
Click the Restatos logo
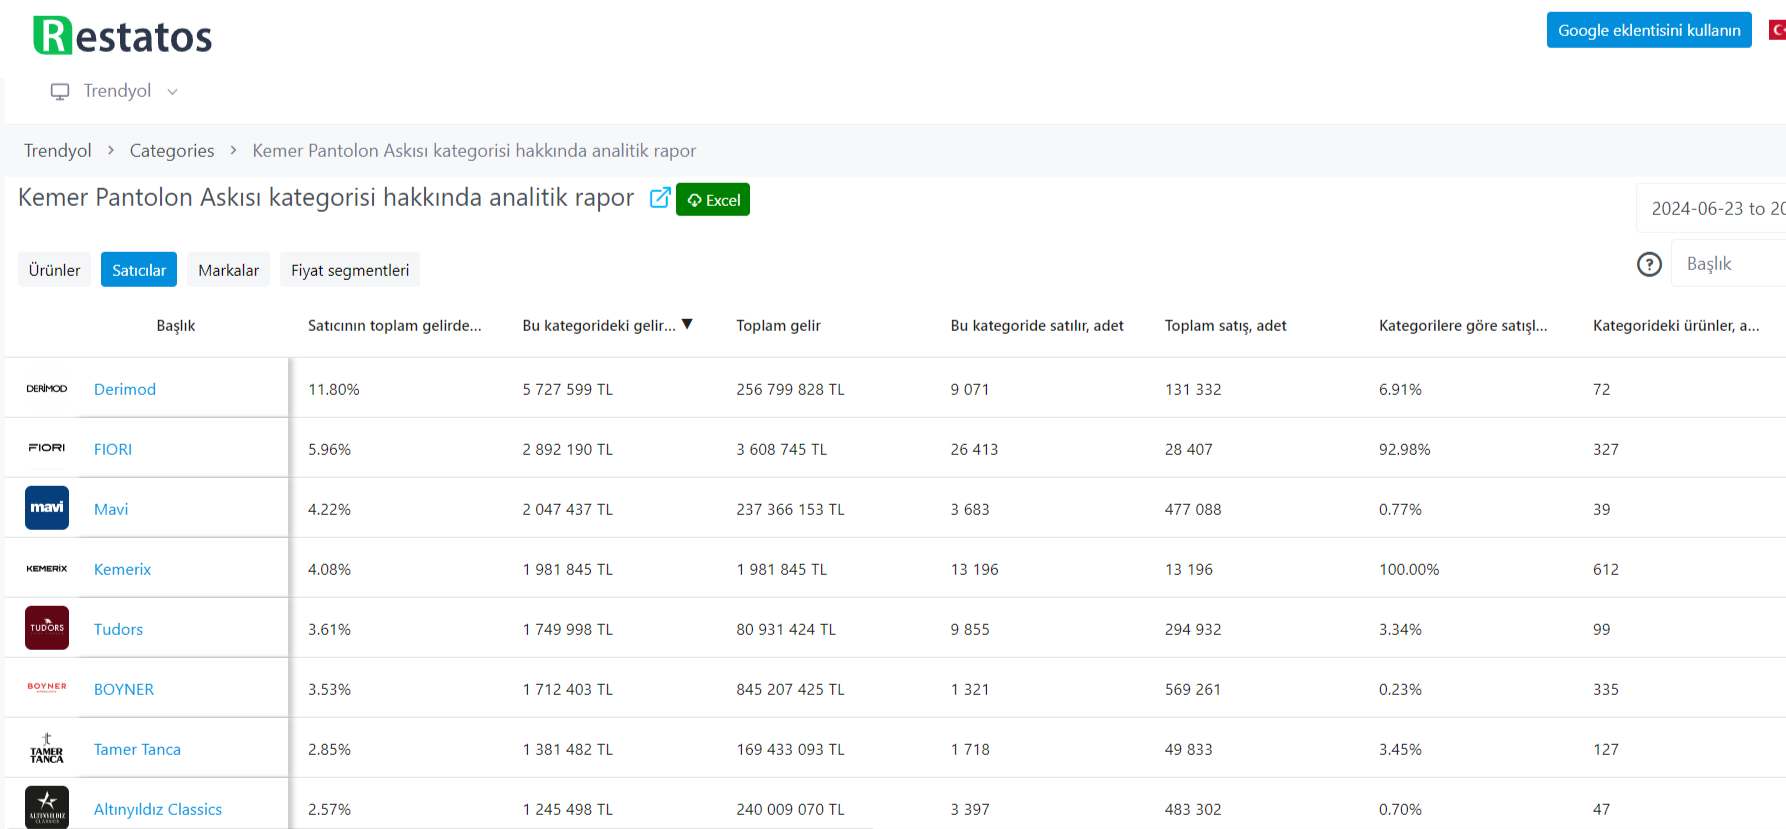click(x=122, y=36)
